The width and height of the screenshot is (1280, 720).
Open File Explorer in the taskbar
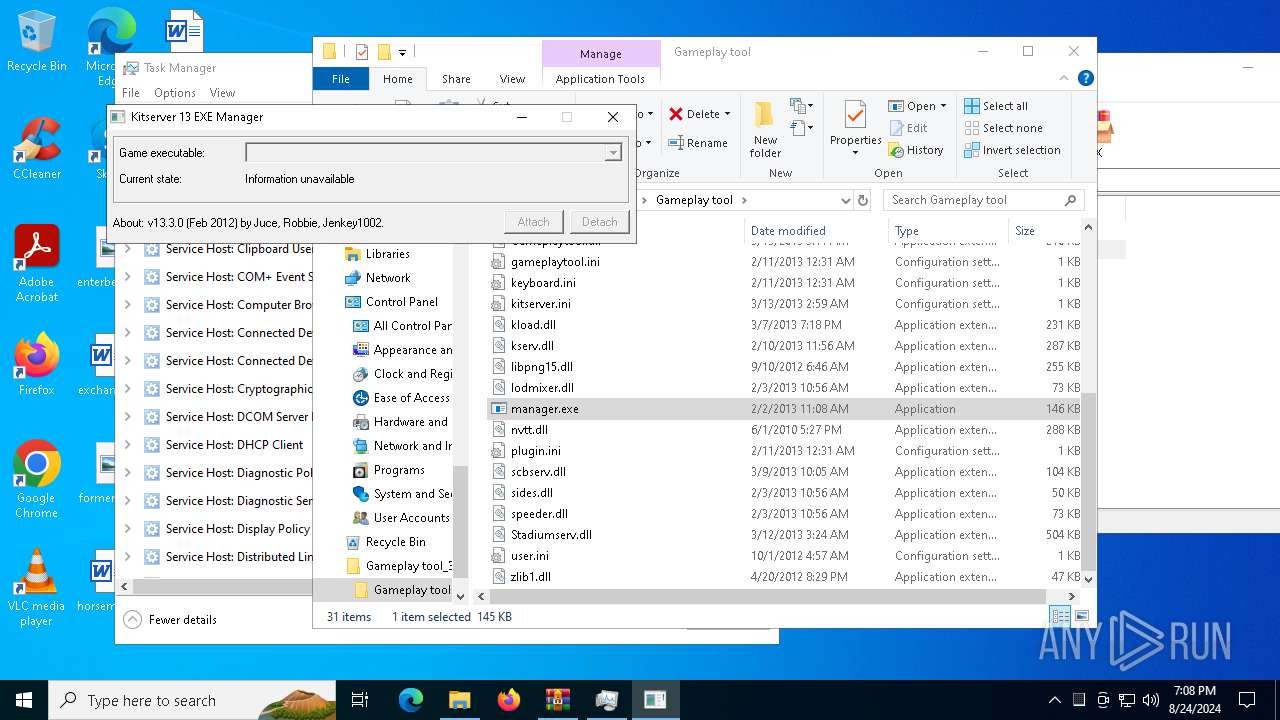[x=459, y=700]
